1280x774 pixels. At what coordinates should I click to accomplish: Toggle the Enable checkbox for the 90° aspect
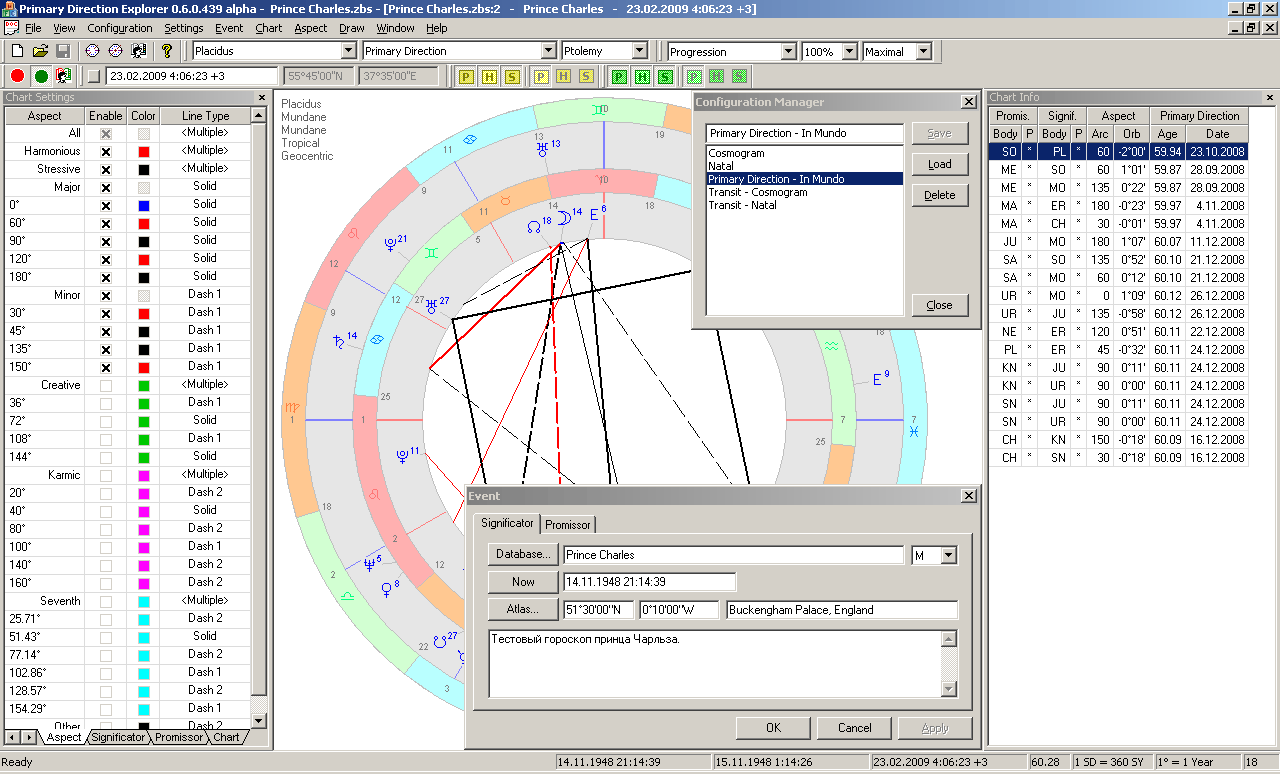point(105,241)
